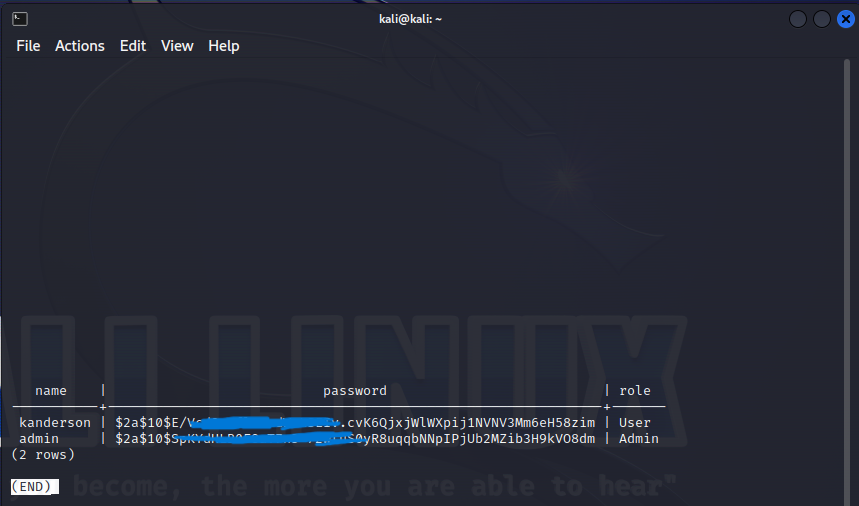Click the "Admin" role value

click(639, 439)
